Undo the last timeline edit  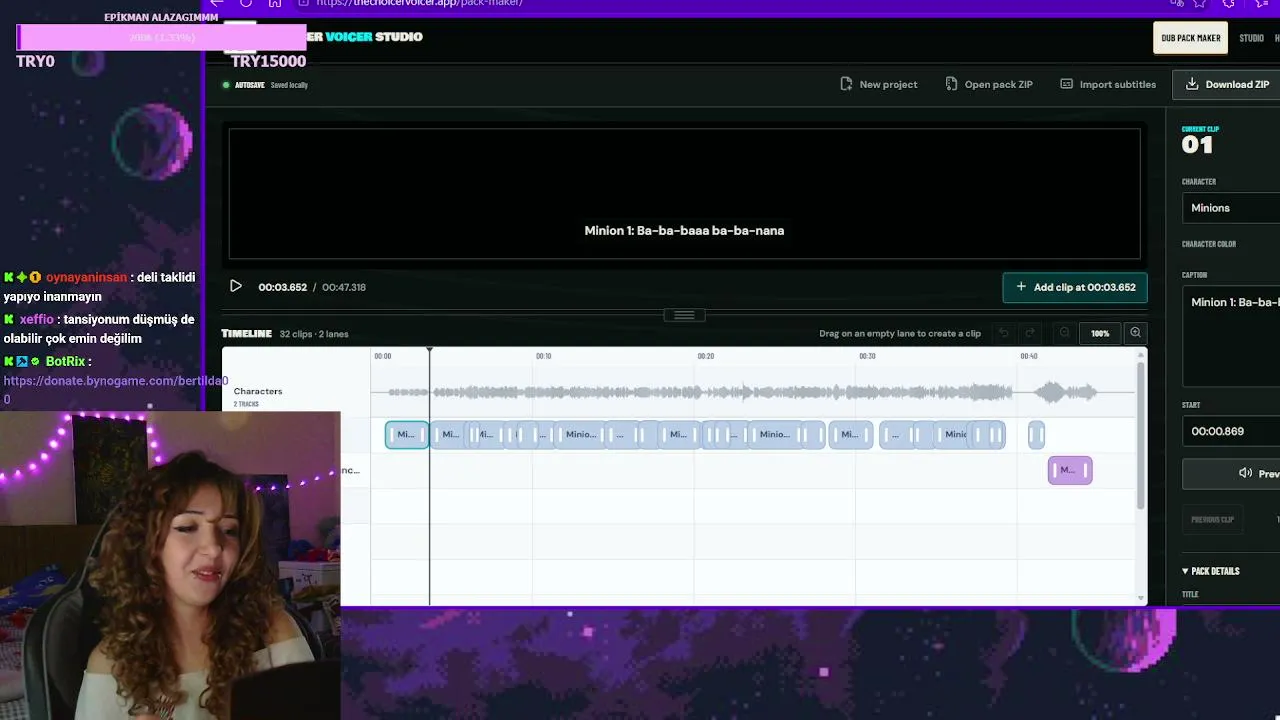pyautogui.click(x=1003, y=333)
